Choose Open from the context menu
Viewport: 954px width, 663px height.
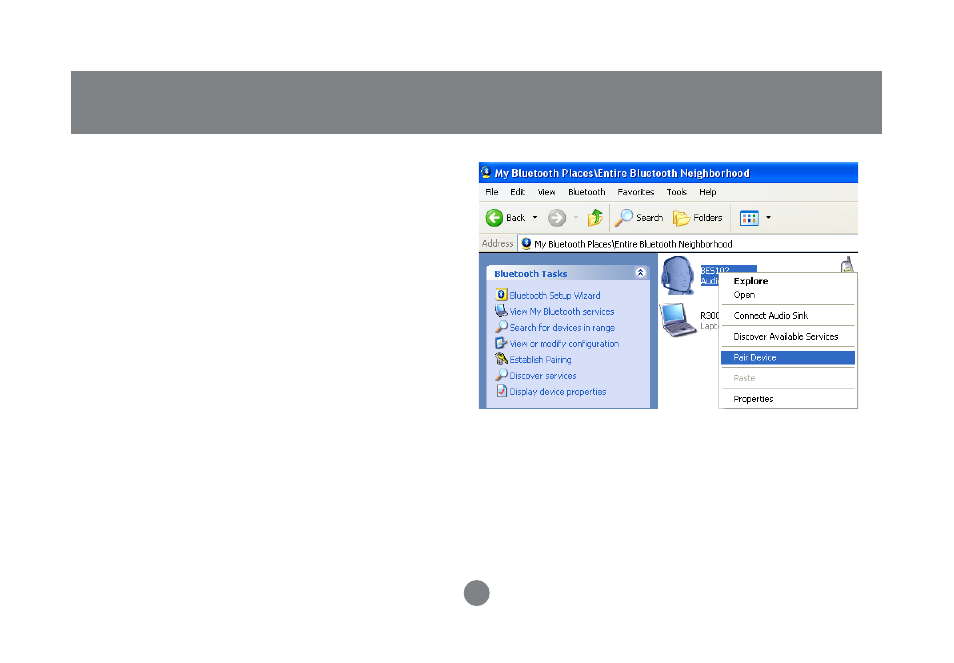pyautogui.click(x=788, y=295)
